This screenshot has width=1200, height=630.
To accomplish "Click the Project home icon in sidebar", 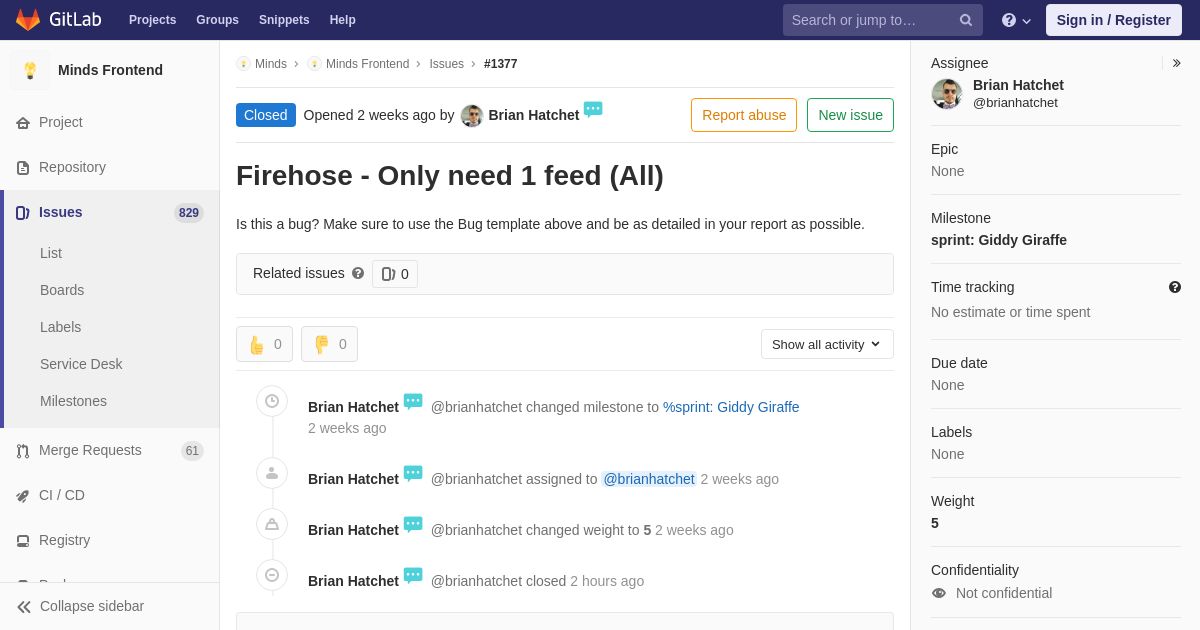I will tap(23, 123).
